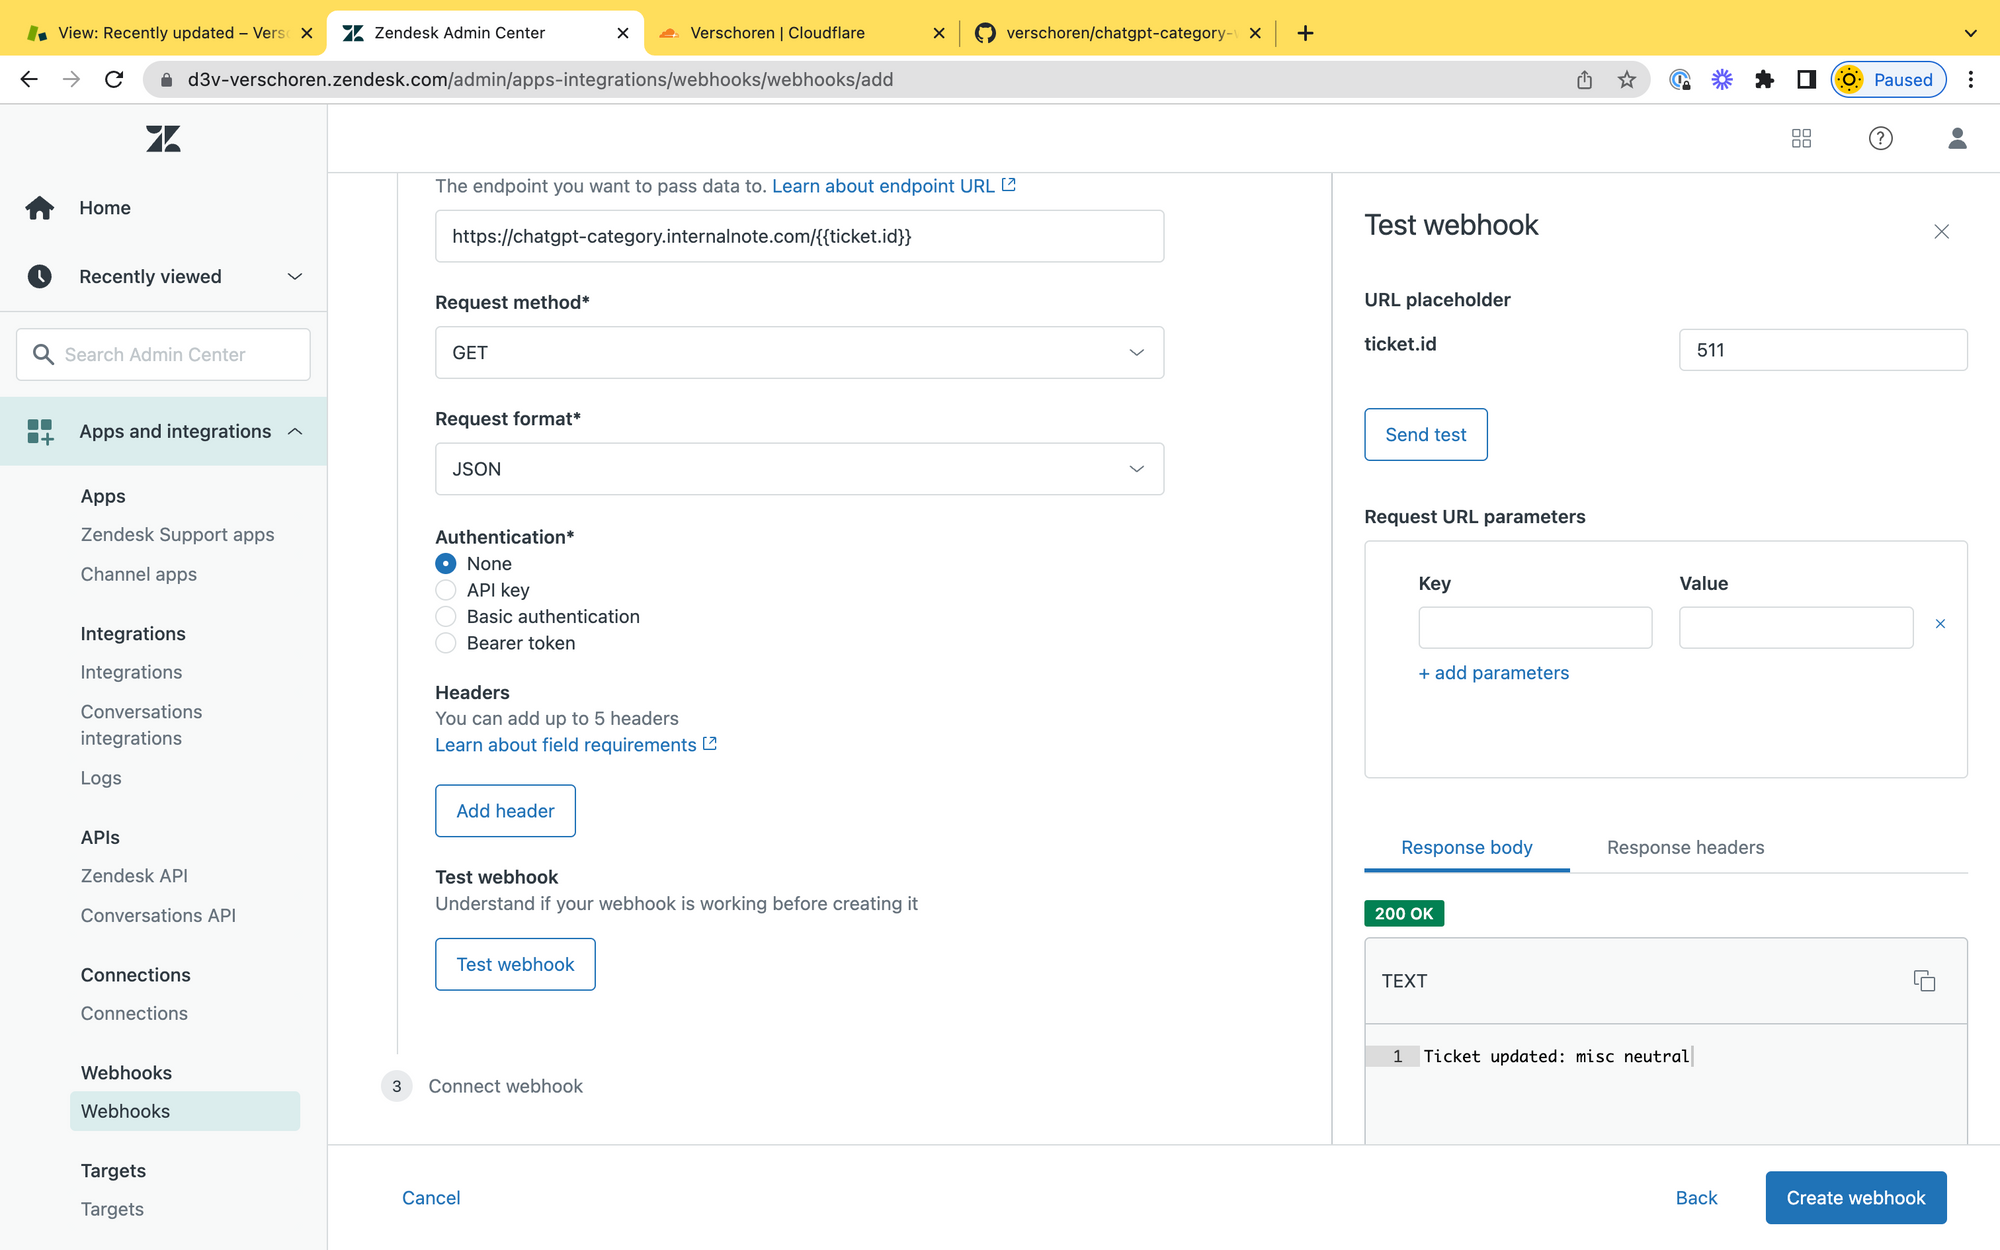Expand the Recently viewed section
This screenshot has height=1250, width=2000.
[294, 277]
